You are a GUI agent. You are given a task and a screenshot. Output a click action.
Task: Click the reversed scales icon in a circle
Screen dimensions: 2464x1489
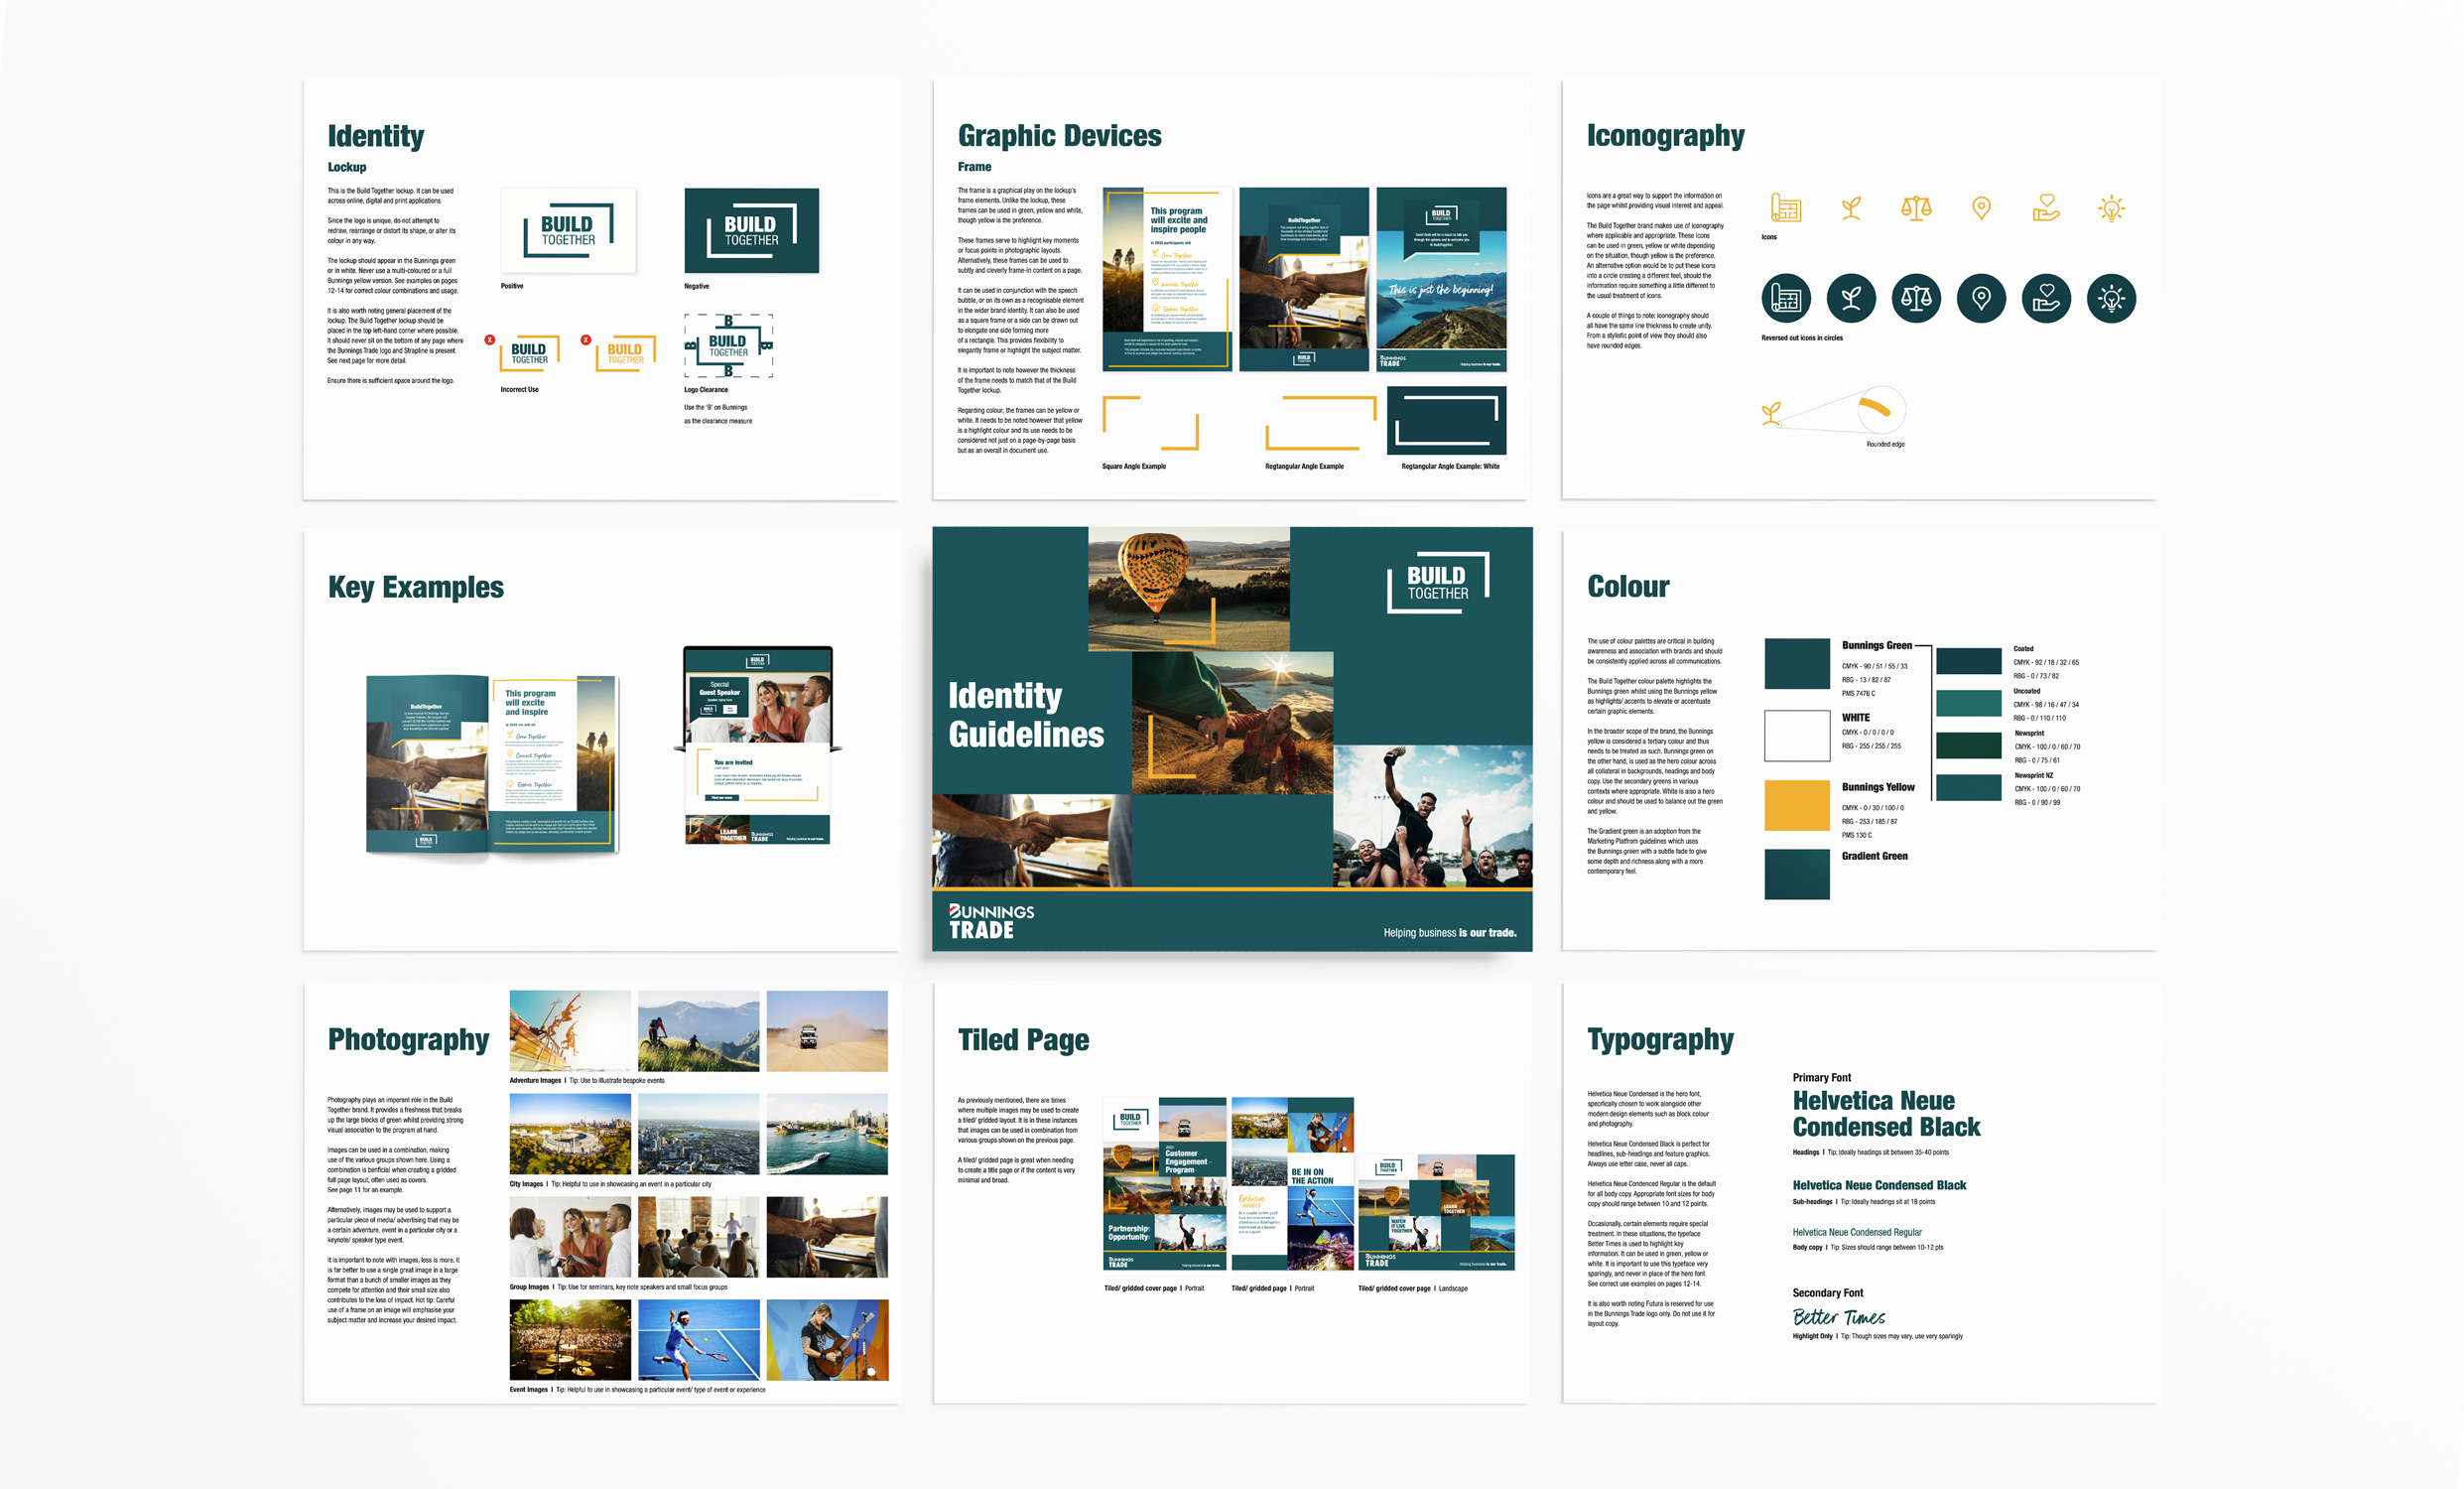click(1915, 297)
